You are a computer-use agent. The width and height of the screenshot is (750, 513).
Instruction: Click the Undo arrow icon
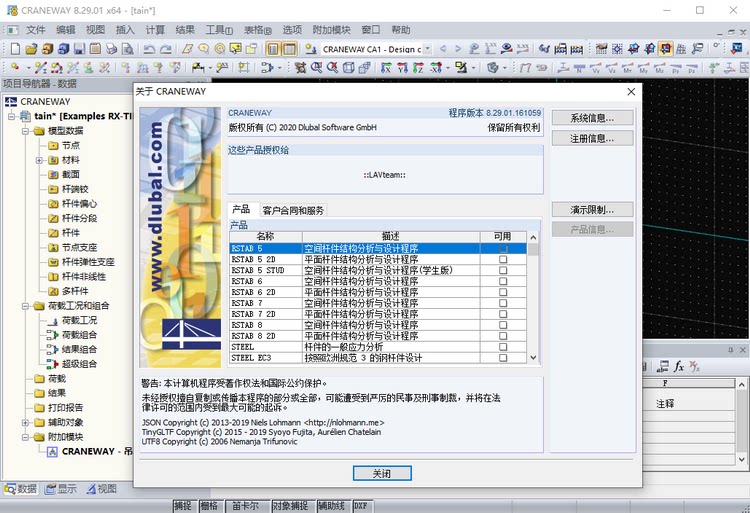pos(149,49)
